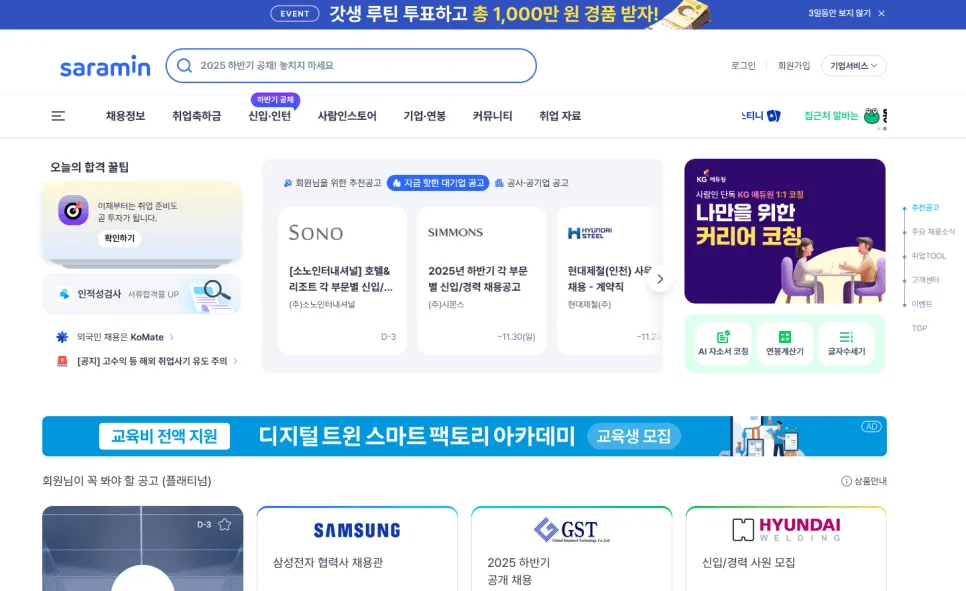Viewport: 966px width, 591px height.
Task: Jump to 취업TOOL side link
Action: (928, 256)
